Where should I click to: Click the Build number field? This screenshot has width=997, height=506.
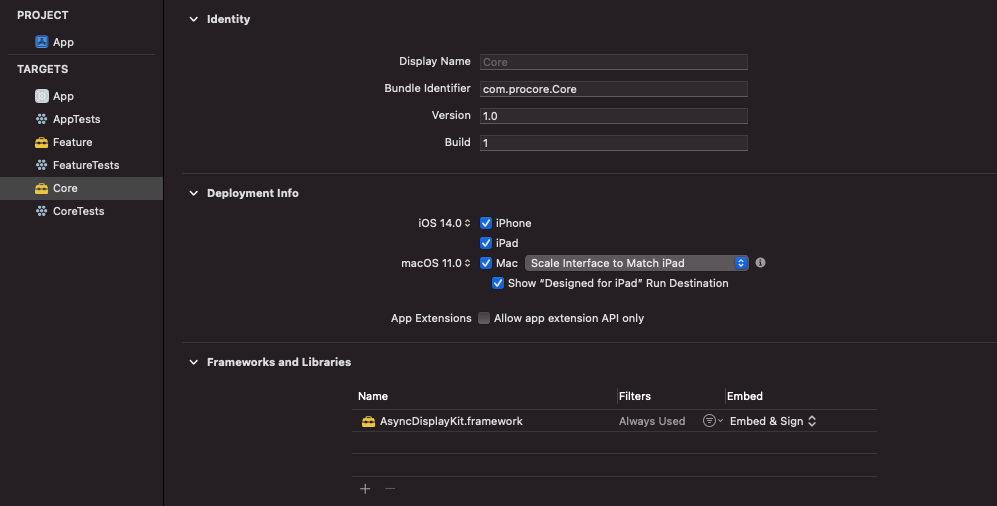tap(614, 142)
